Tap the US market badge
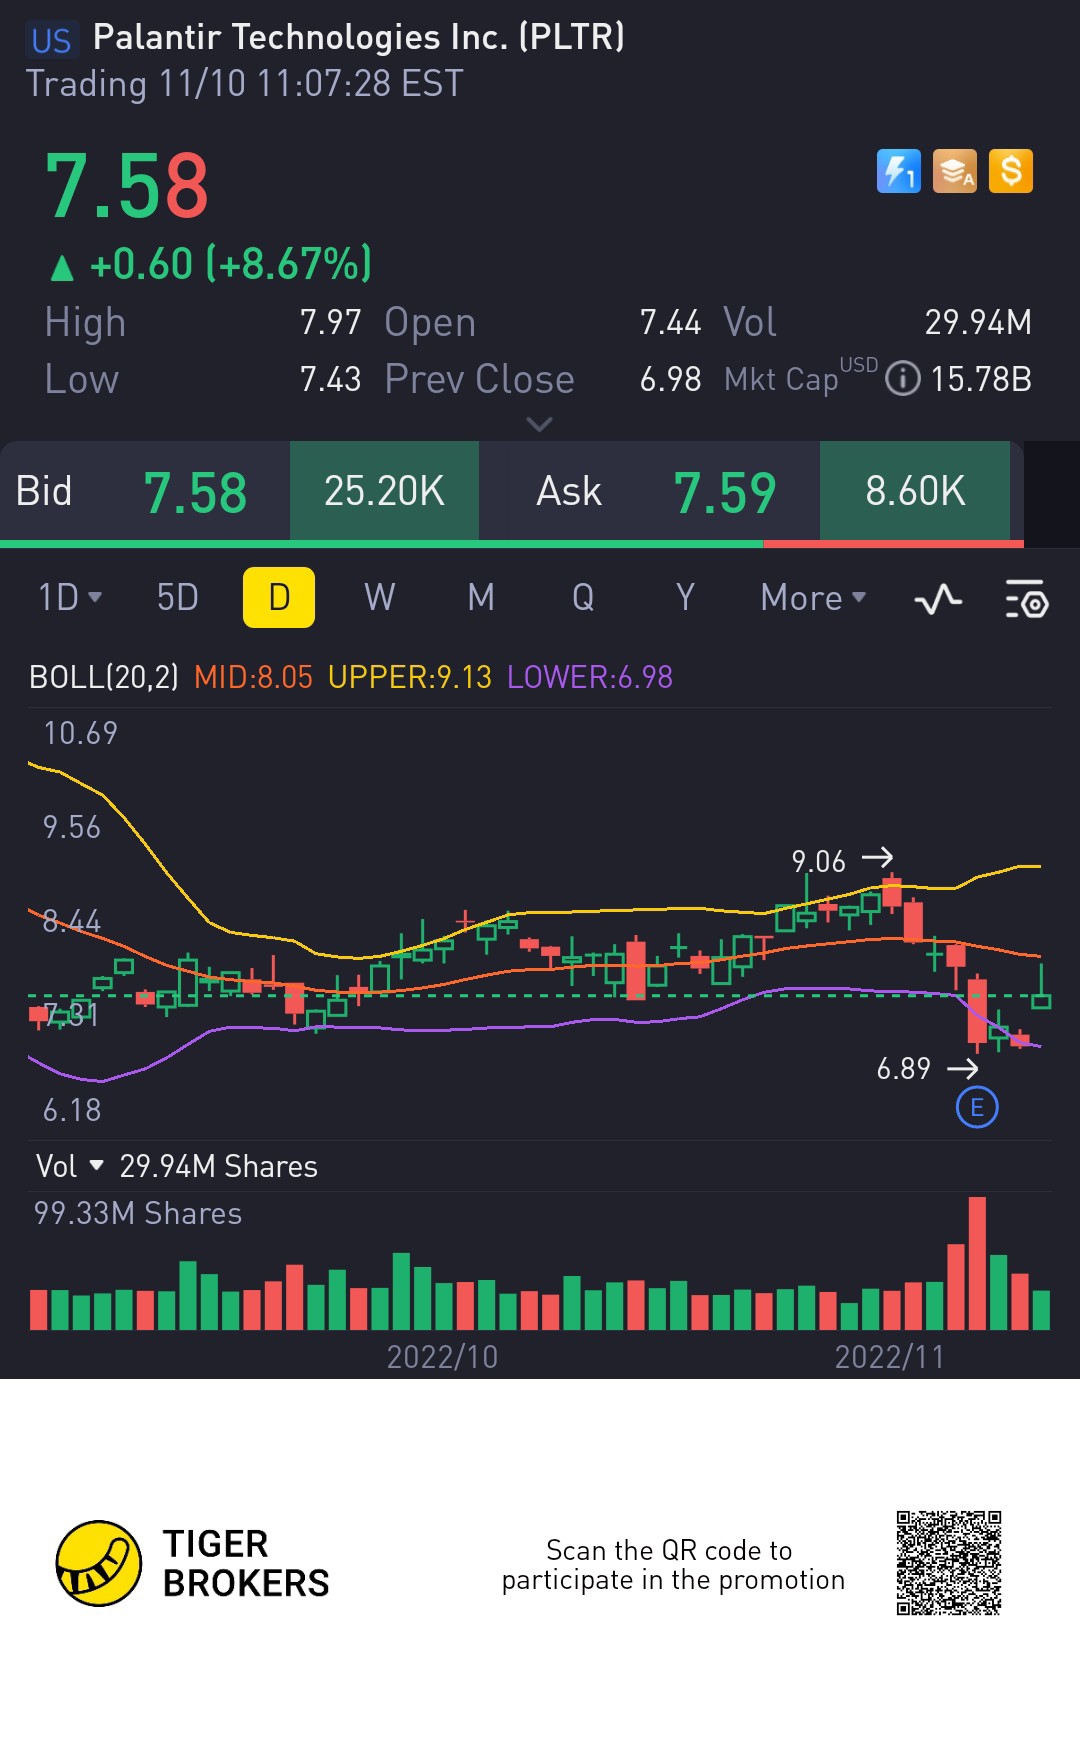 pos(51,41)
